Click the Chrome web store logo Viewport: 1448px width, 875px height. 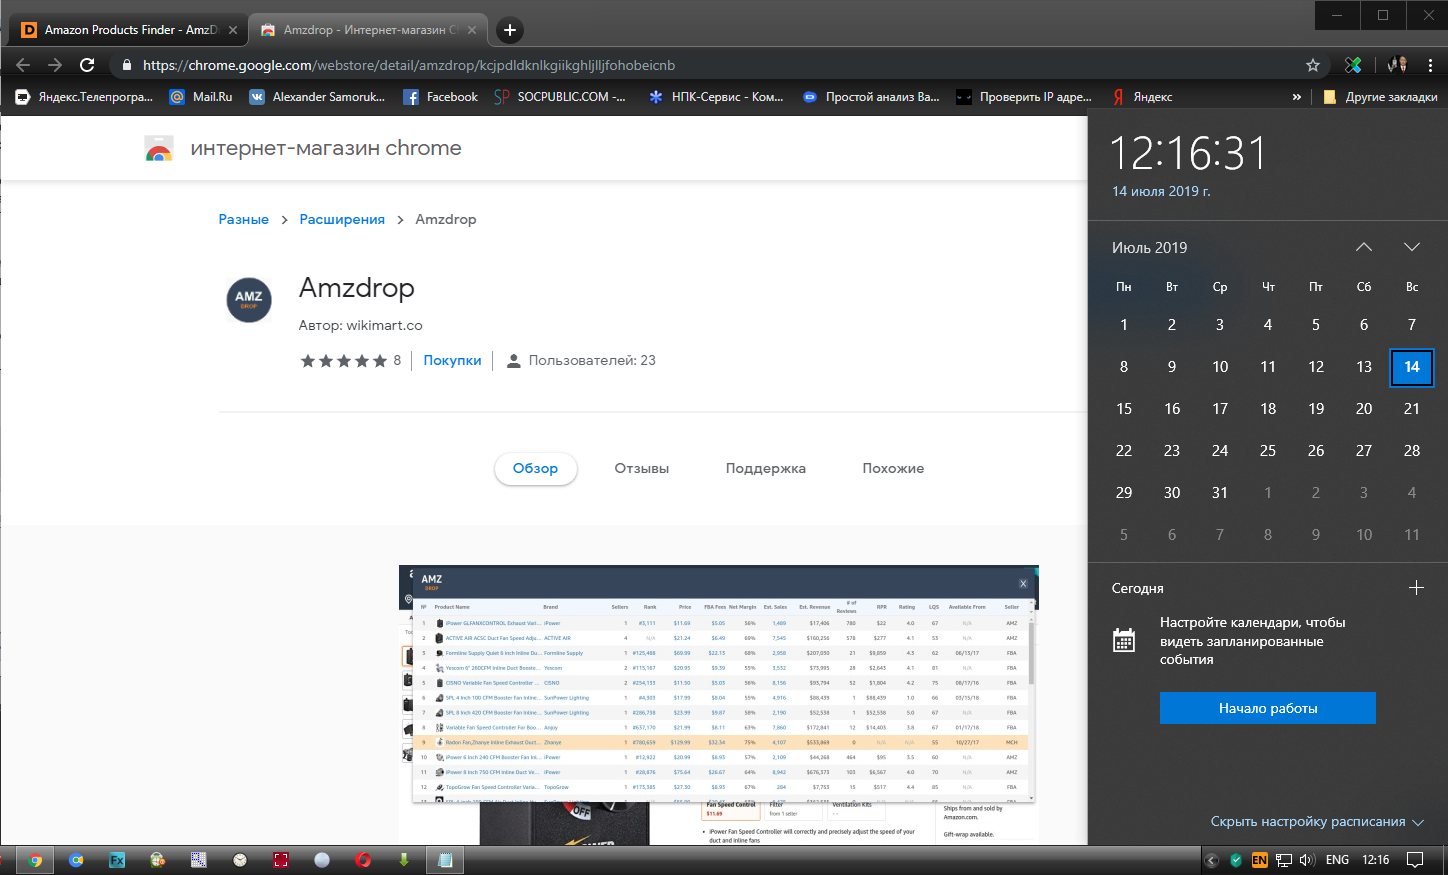(159, 149)
